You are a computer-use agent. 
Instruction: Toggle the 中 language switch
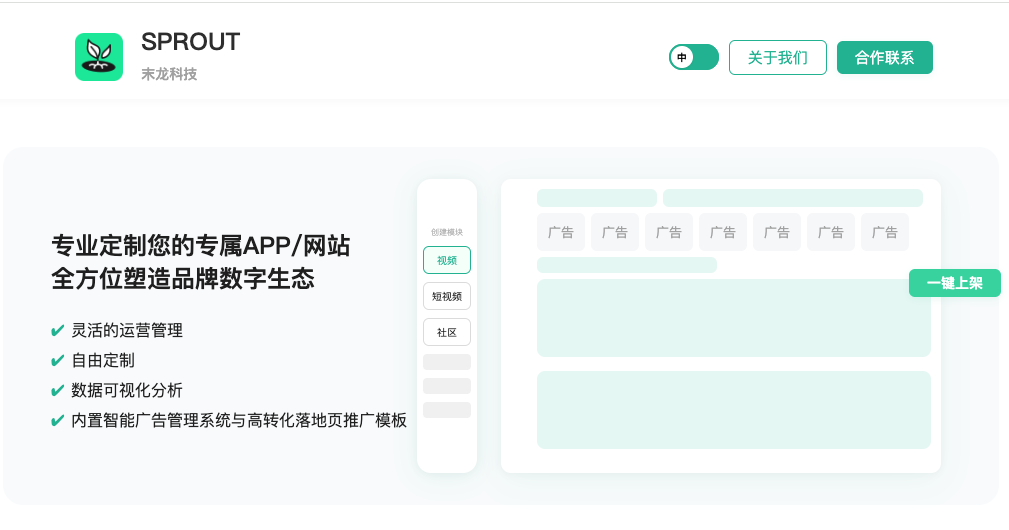[693, 57]
